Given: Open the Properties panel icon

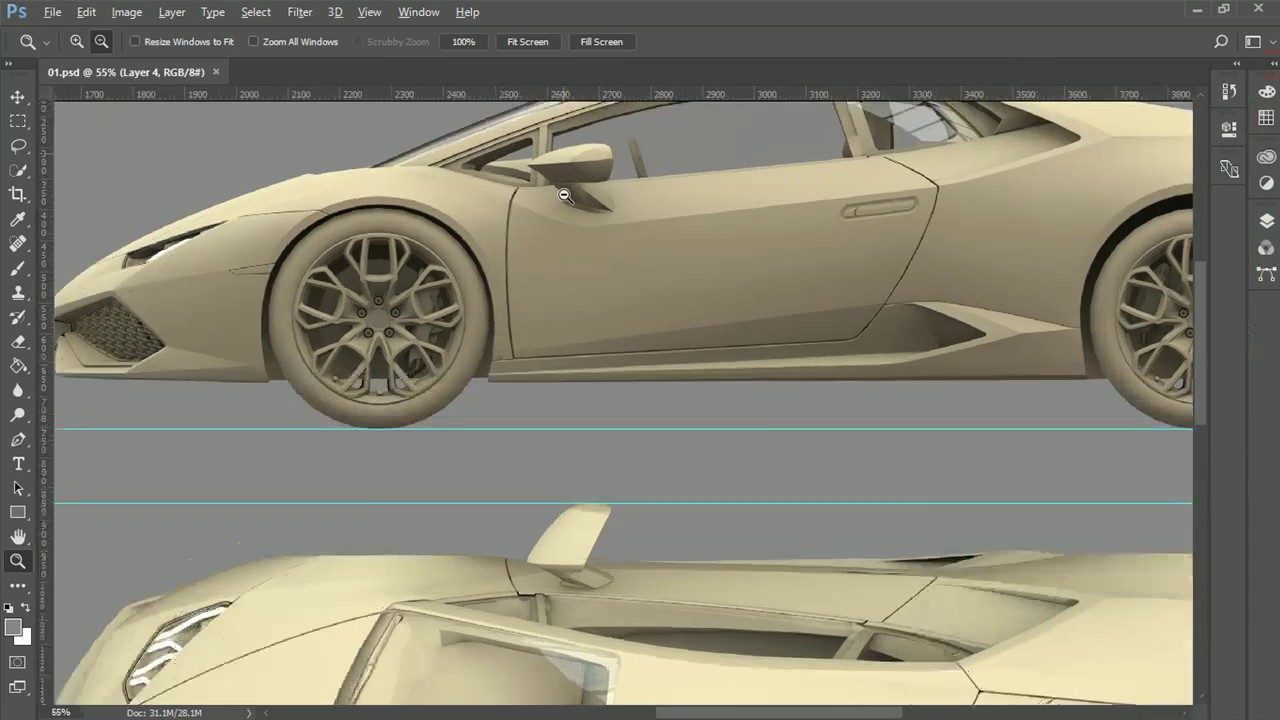Looking at the screenshot, I should pos(1229,129).
